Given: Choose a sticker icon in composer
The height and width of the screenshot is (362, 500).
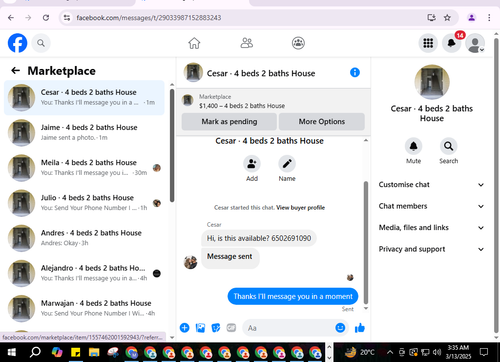Looking at the screenshot, I should (216, 328).
